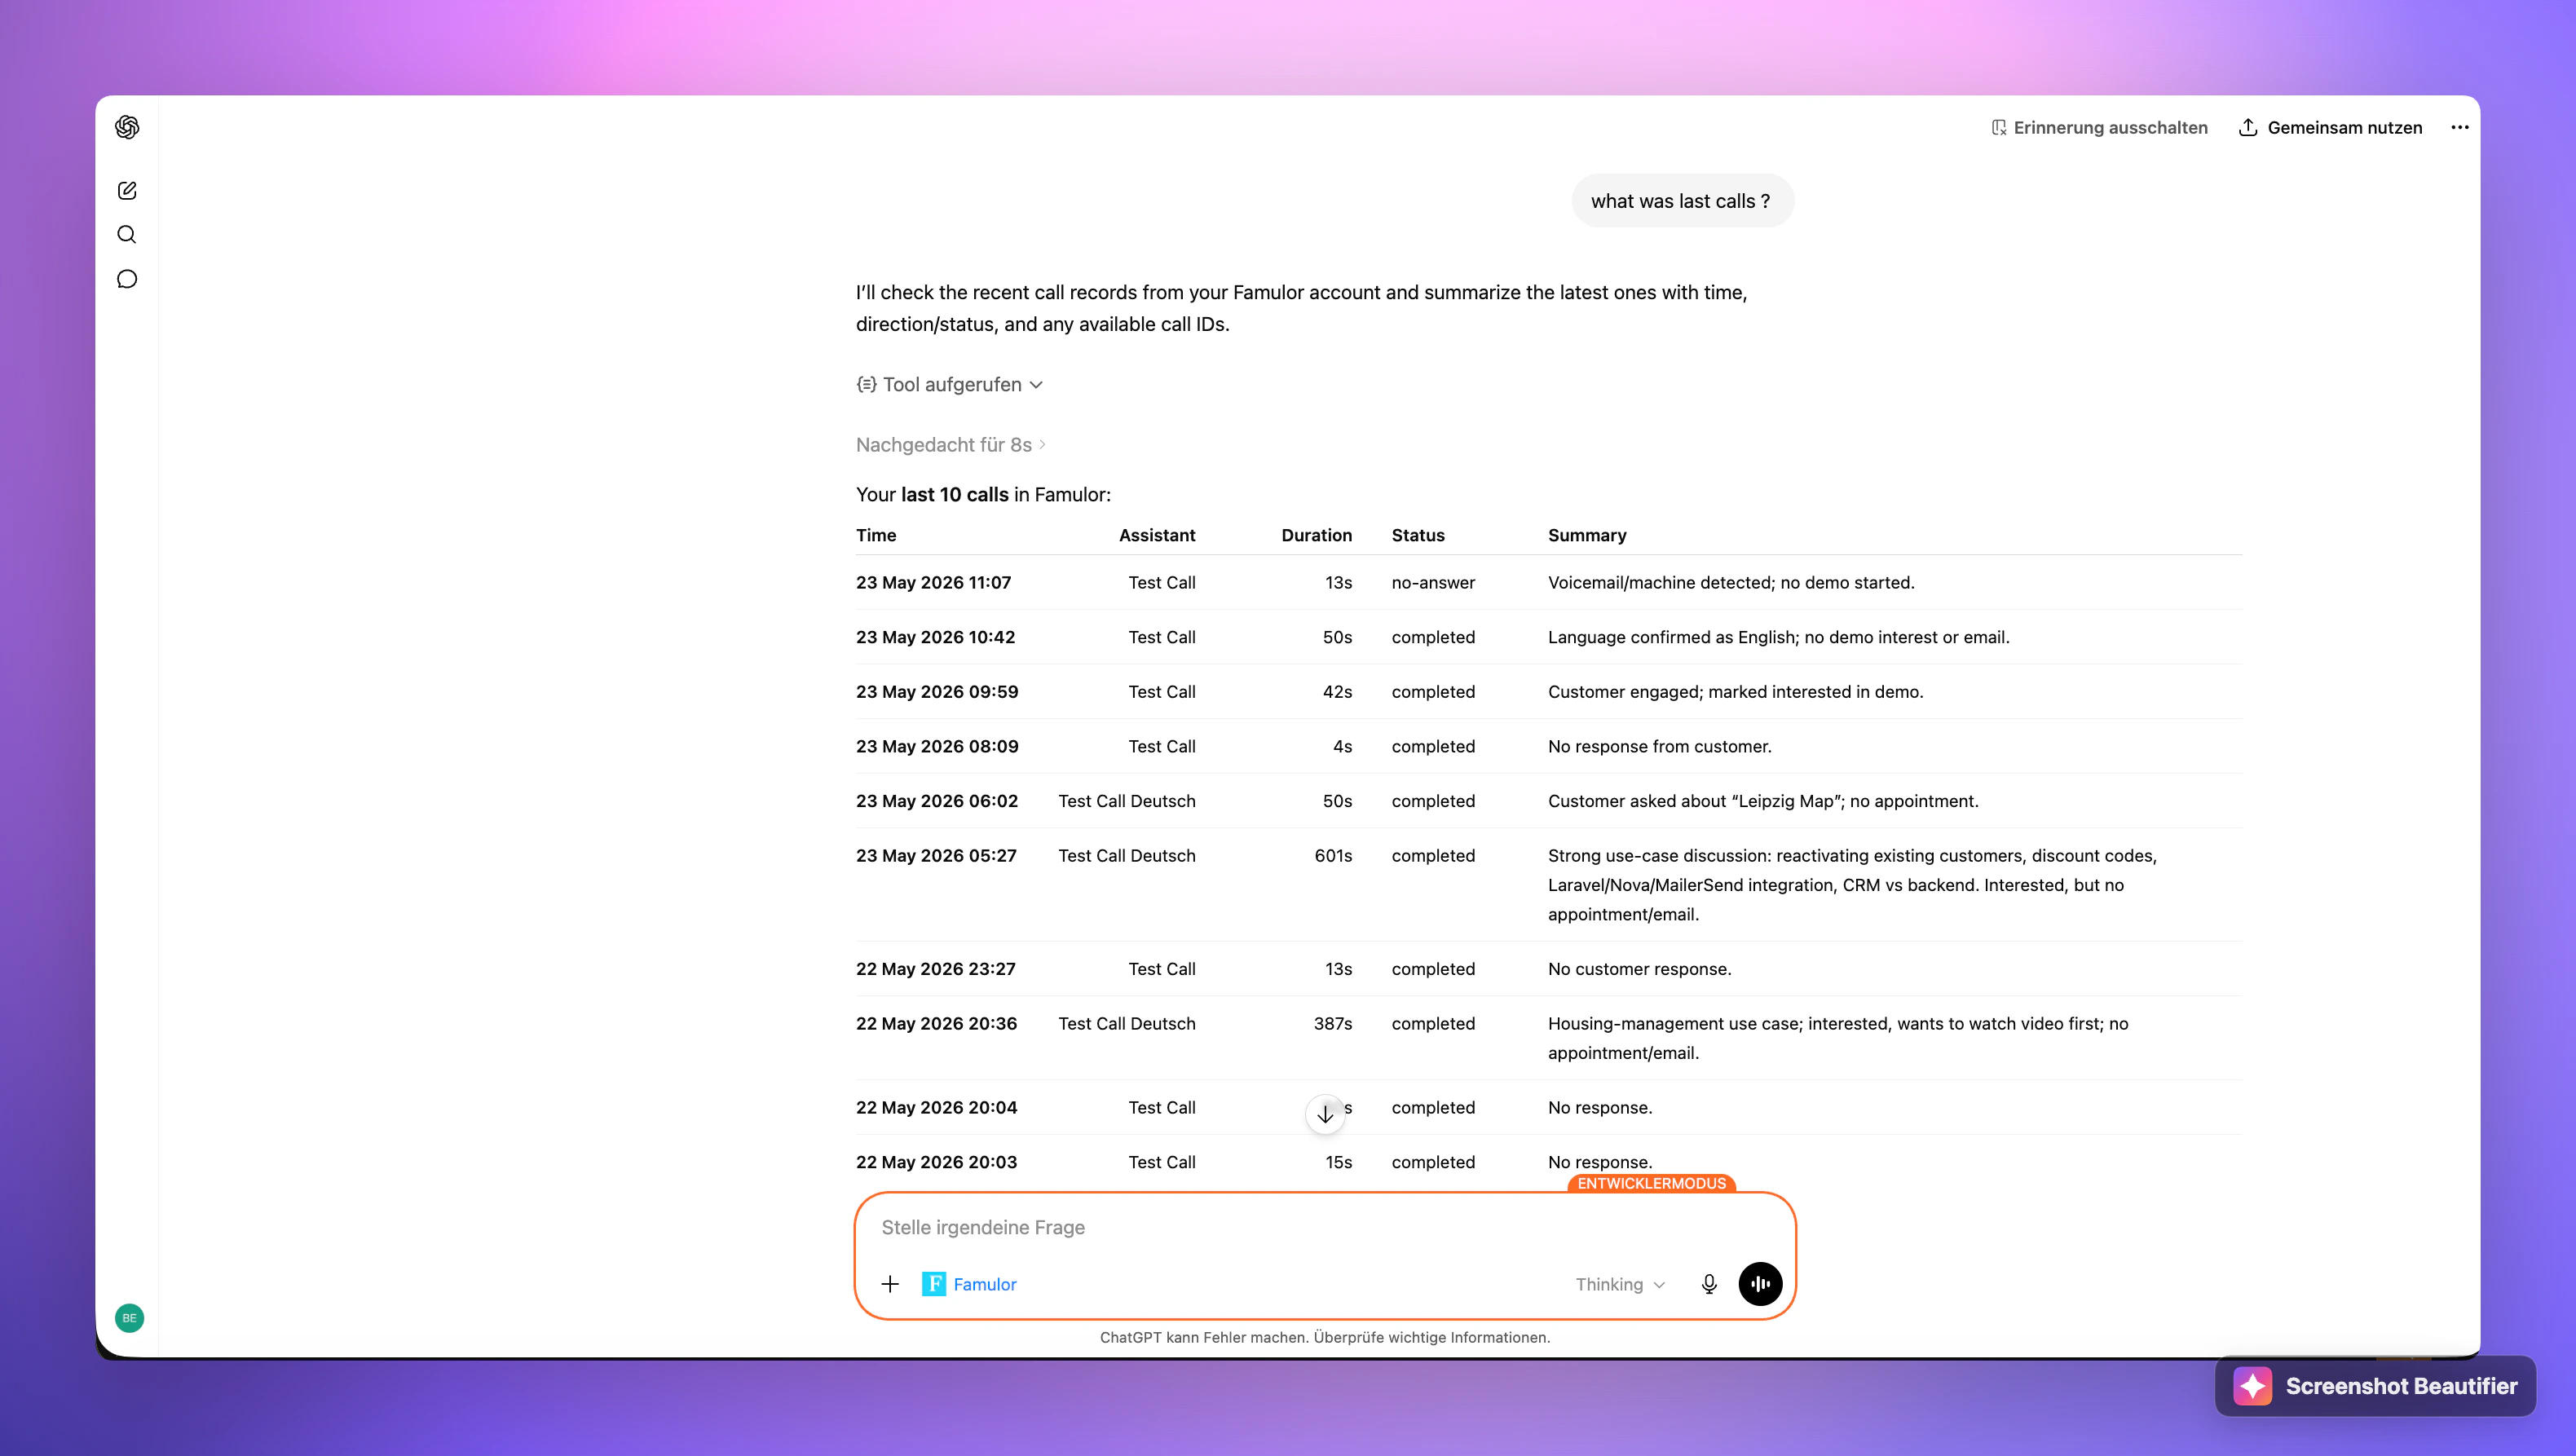2576x1456 pixels.
Task: Click the 42s duration cell
Action: click(x=1337, y=692)
